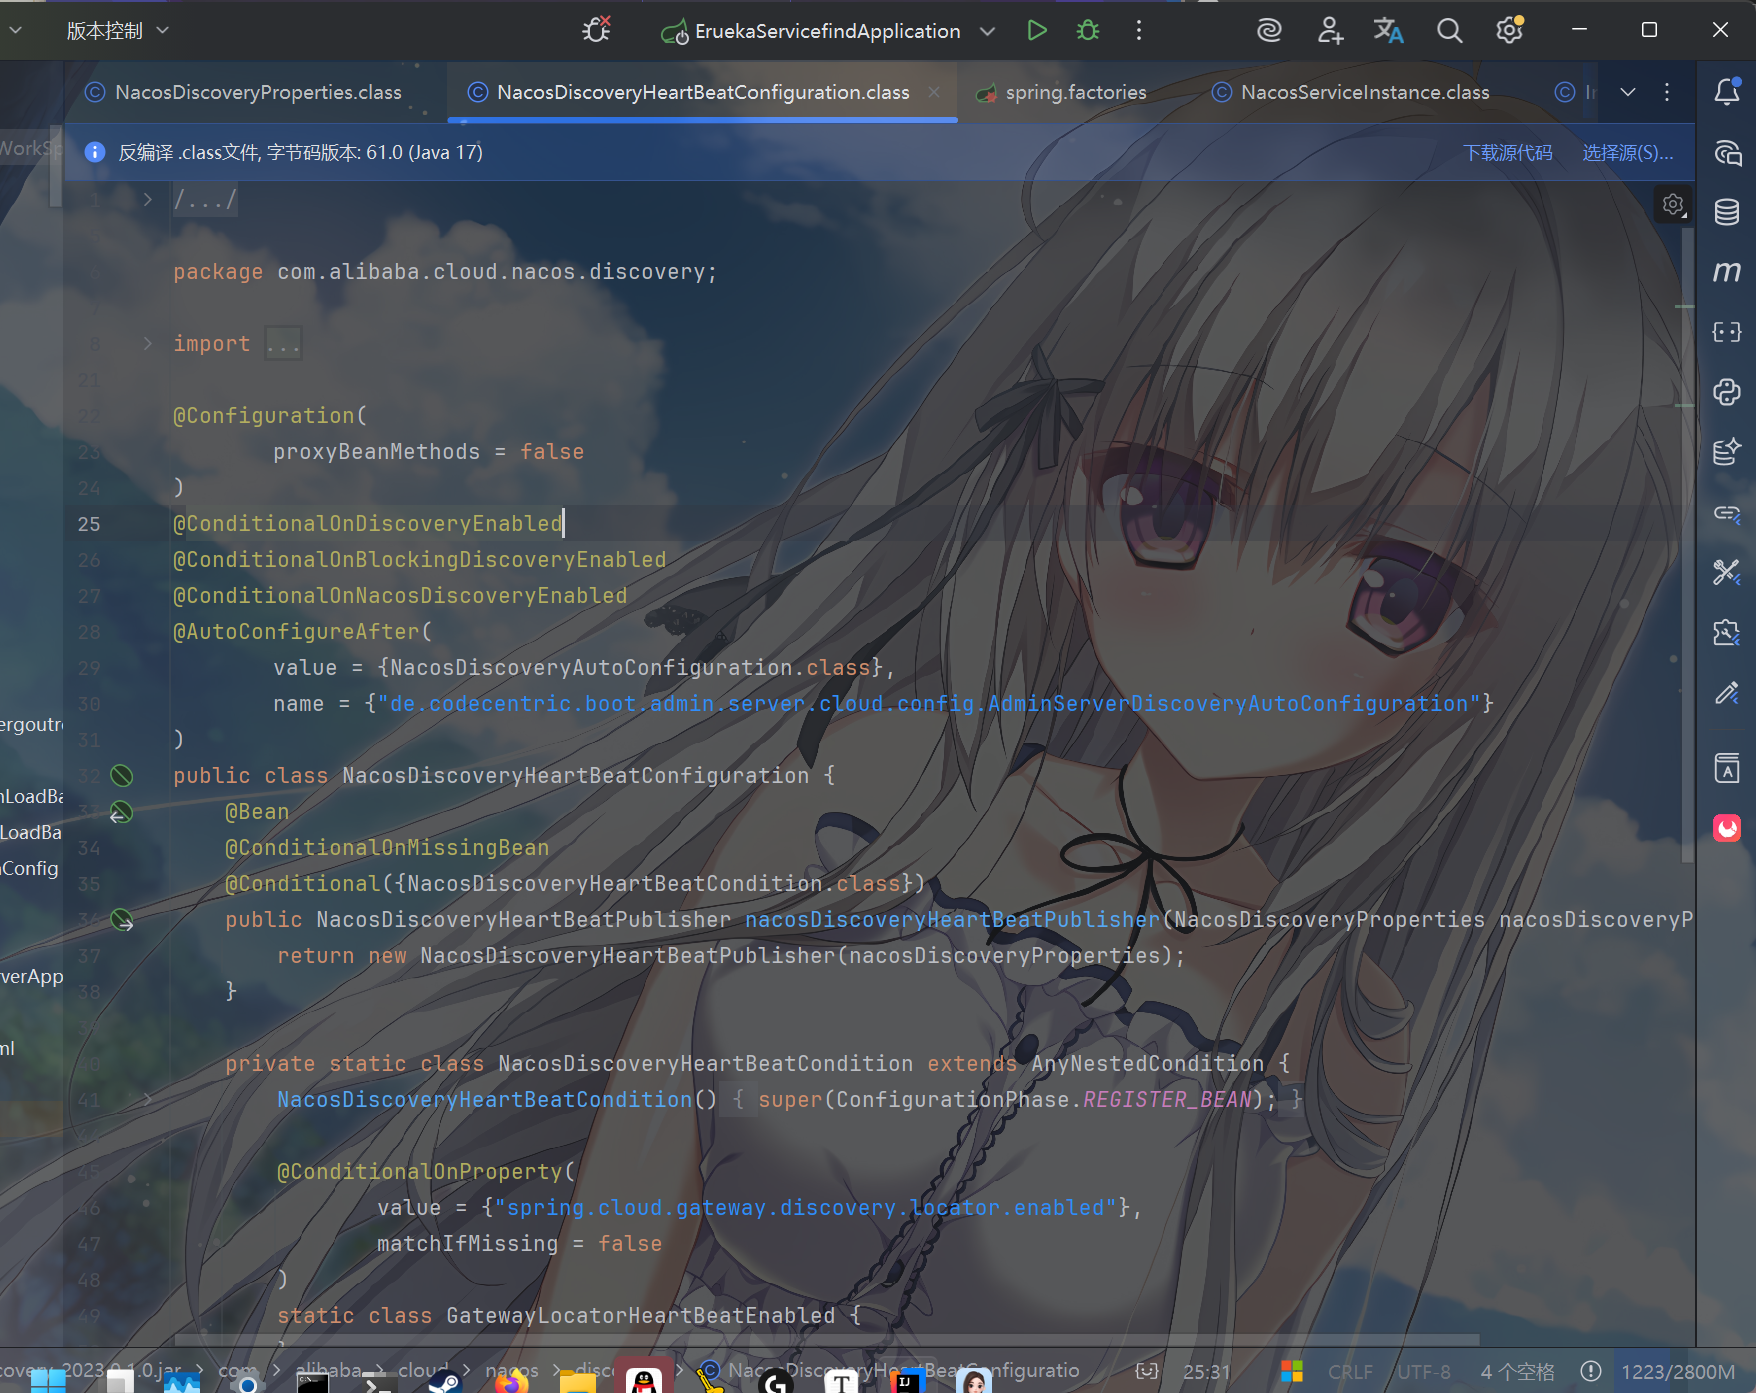Select NacosDiscoveryHeartBeatConfiguration.class tab
This screenshot has width=1756, height=1393.
pyautogui.click(x=702, y=92)
